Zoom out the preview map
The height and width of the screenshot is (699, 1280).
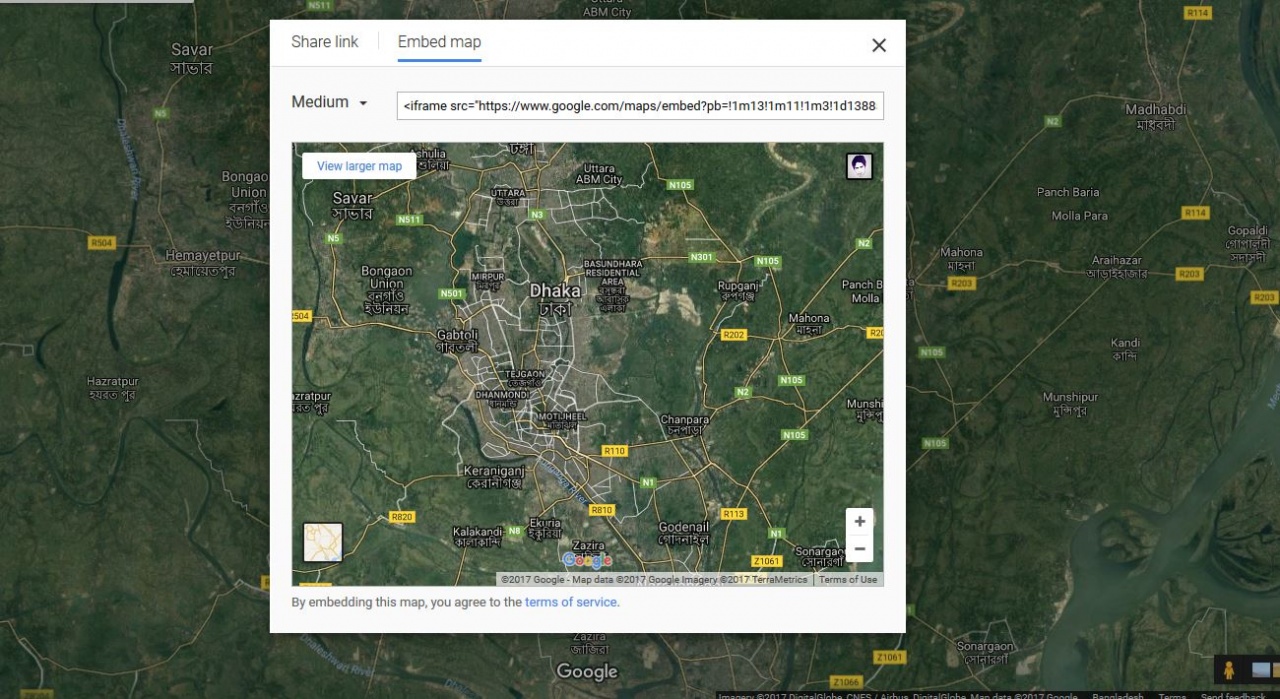pyautogui.click(x=859, y=548)
